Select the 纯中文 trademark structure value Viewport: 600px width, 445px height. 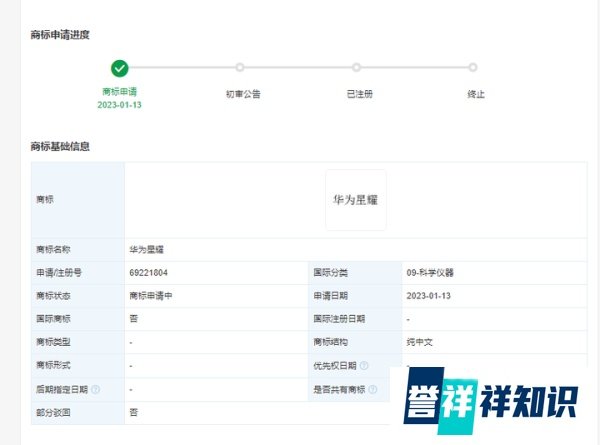pyautogui.click(x=419, y=342)
